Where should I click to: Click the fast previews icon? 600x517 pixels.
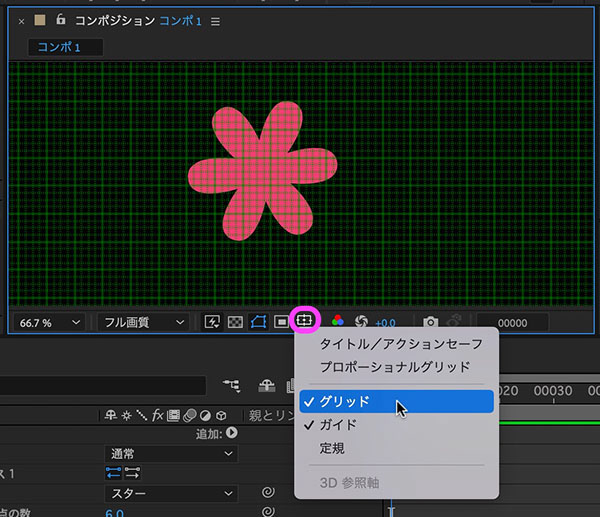click(x=212, y=322)
